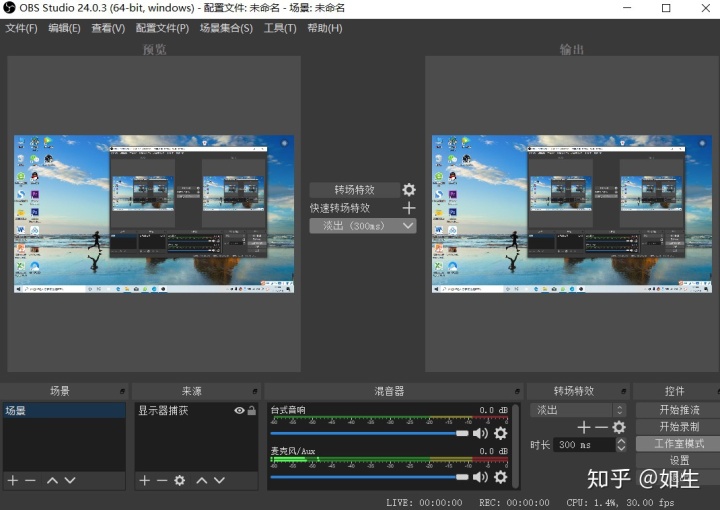Move source down with arrow icon
The height and width of the screenshot is (510, 720).
219,480
